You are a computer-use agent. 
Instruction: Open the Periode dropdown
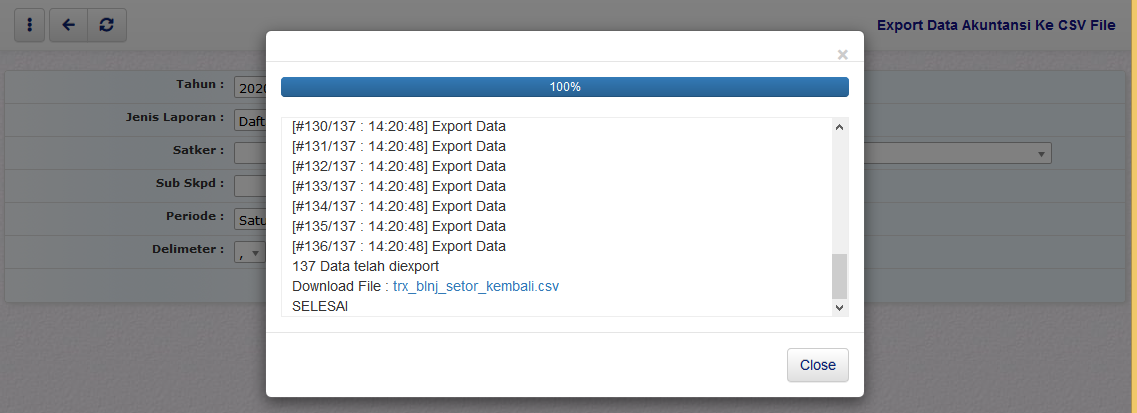[x=250, y=219]
